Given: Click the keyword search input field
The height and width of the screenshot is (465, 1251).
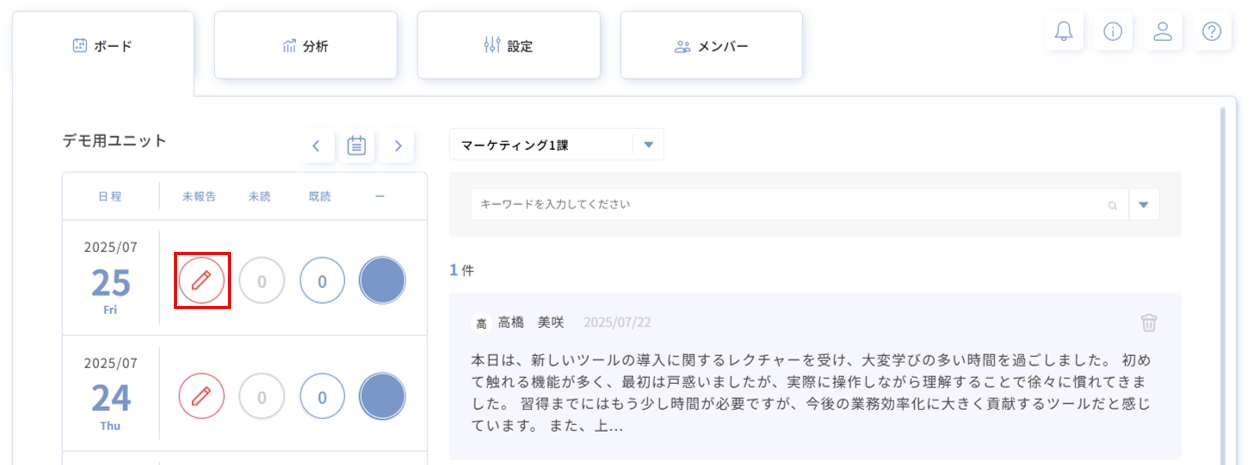Looking at the screenshot, I should pos(790,205).
